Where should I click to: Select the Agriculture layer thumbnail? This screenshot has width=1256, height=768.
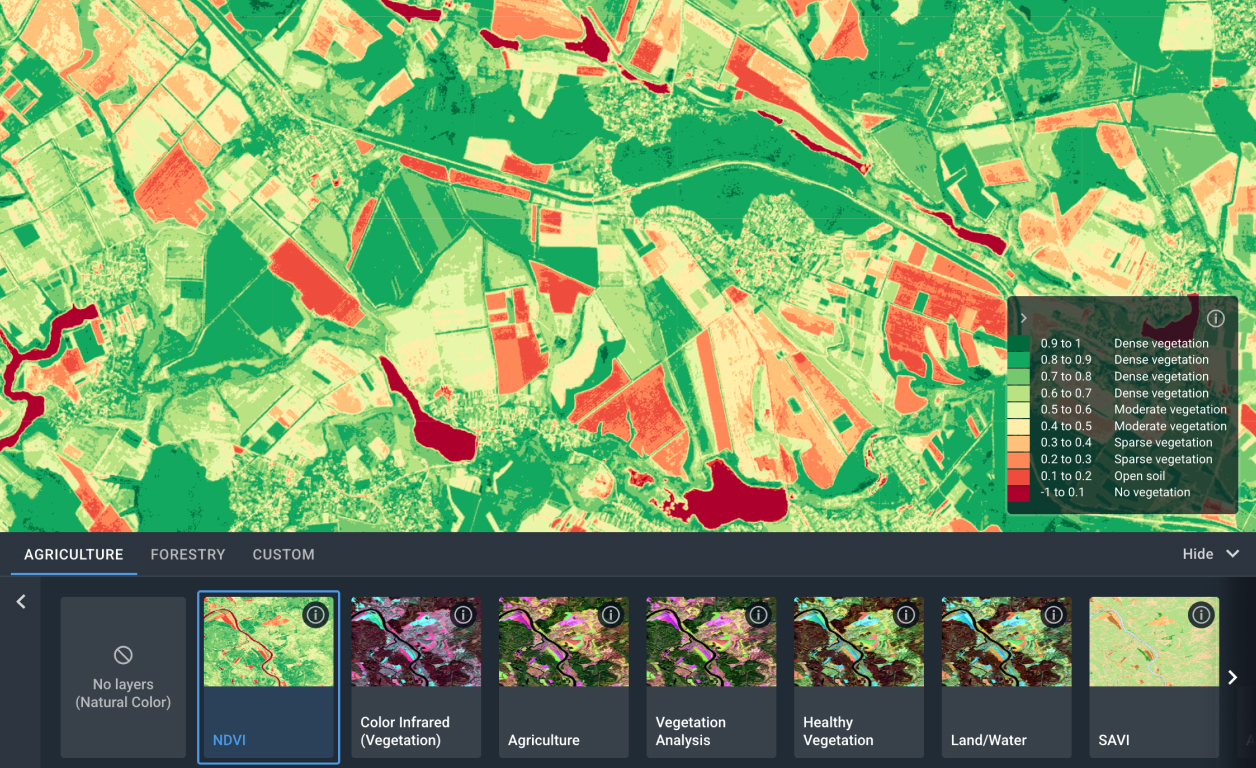coord(564,642)
